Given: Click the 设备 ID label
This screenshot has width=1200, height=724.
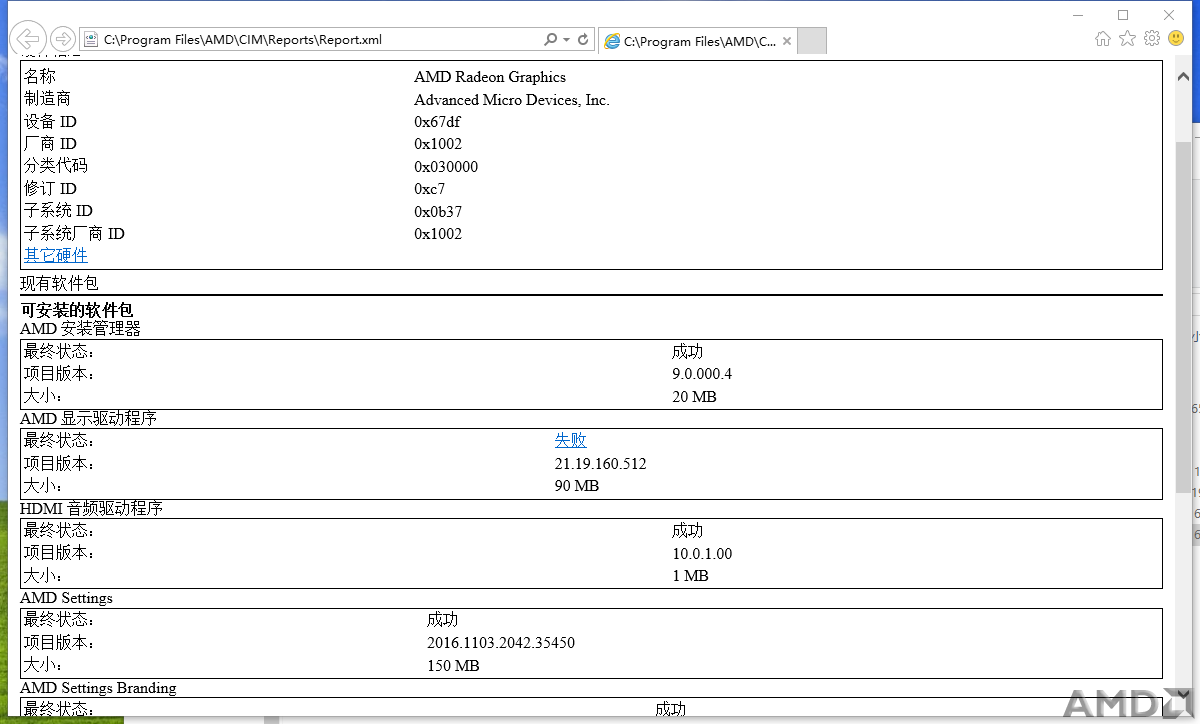Looking at the screenshot, I should [x=50, y=122].
